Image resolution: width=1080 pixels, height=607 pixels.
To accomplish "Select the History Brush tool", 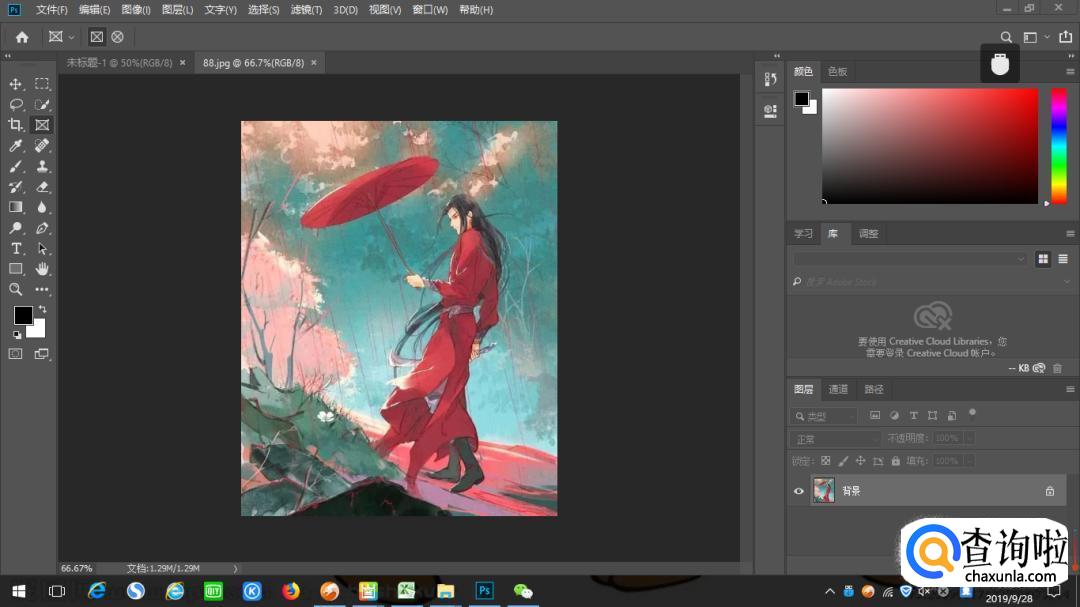I will (15, 187).
